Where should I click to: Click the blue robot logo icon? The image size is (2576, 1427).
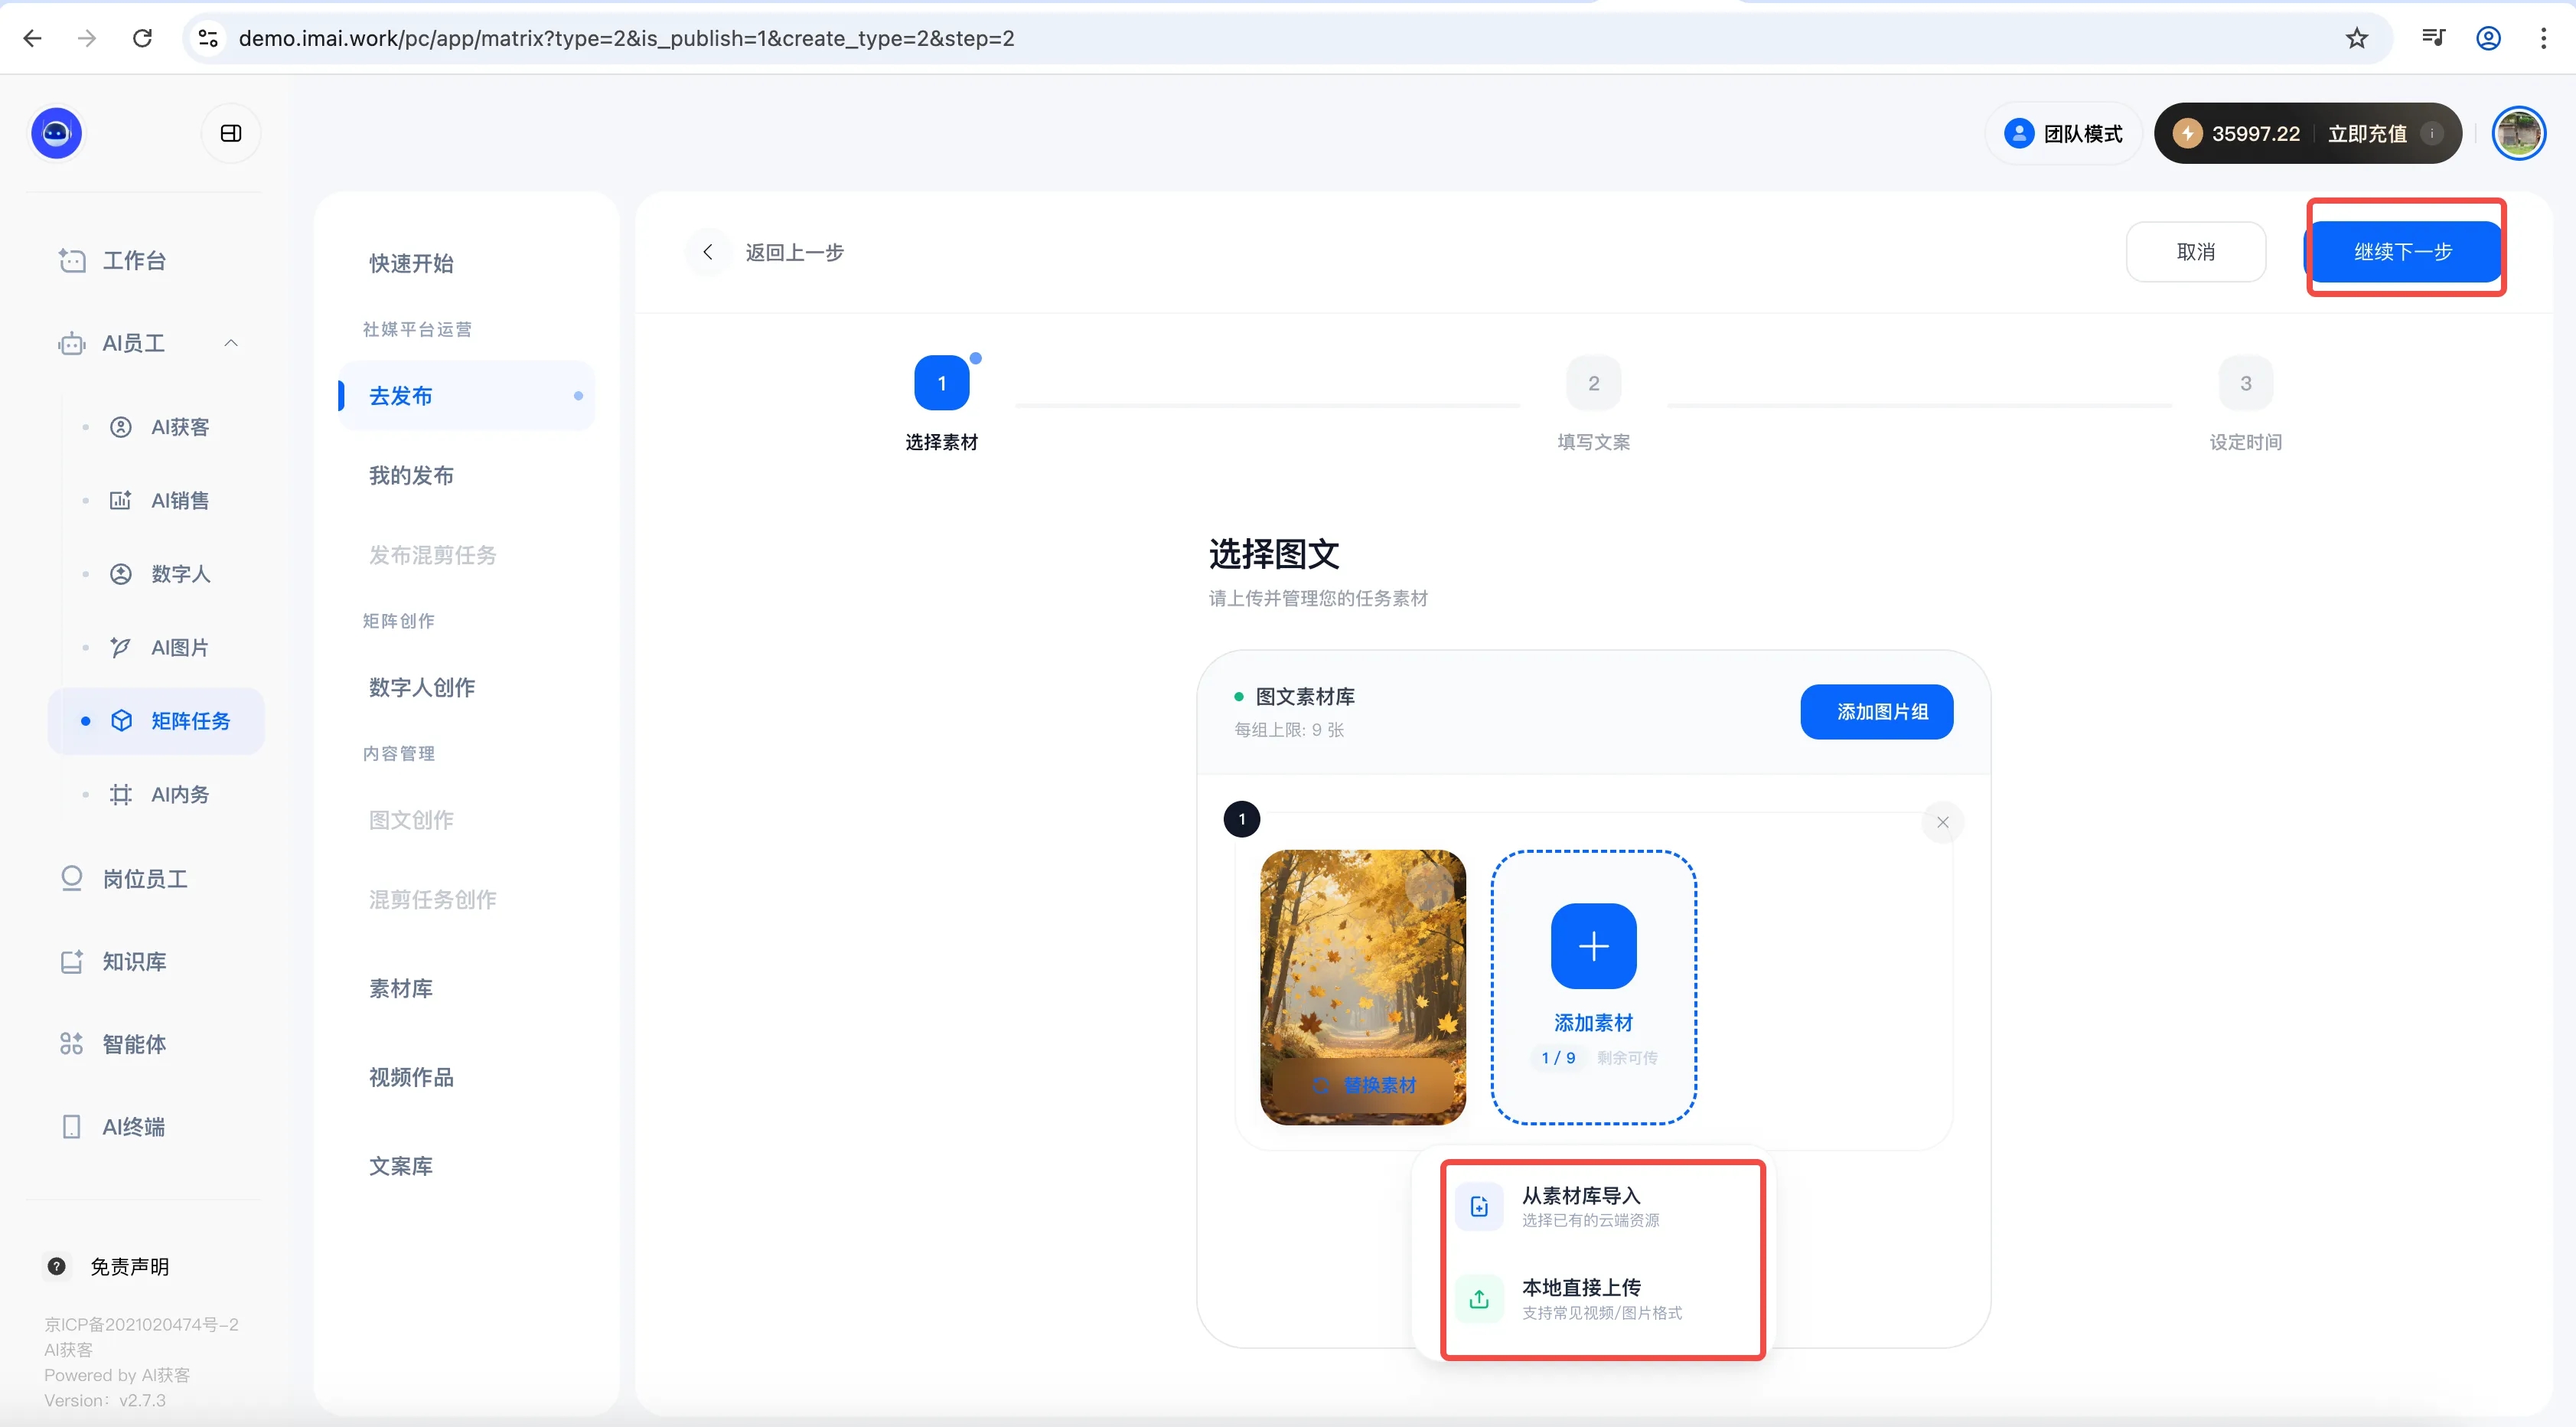point(56,133)
